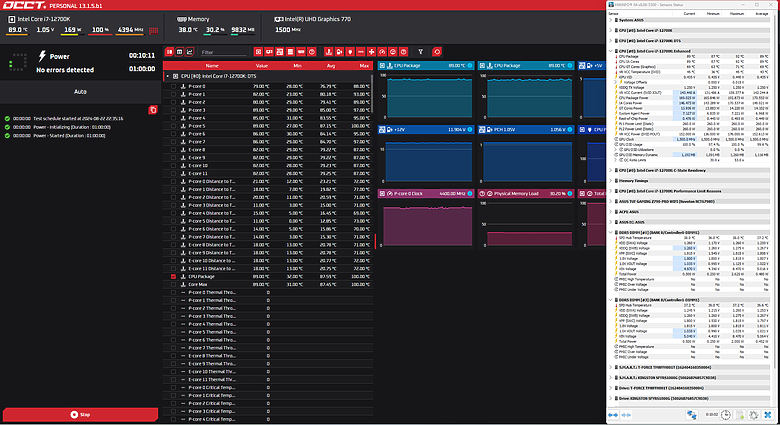Stop the running OCCT power test

(x=80, y=415)
